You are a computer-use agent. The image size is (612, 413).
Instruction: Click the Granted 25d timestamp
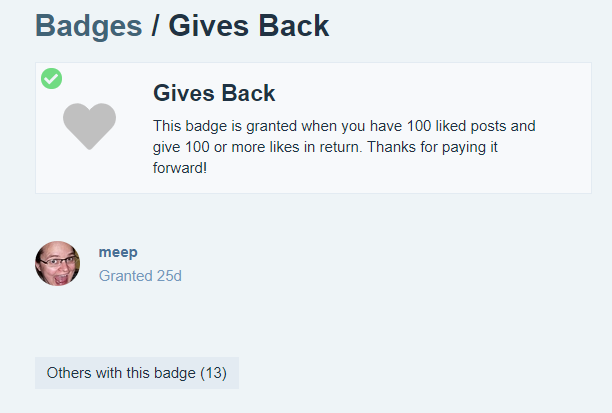(140, 276)
